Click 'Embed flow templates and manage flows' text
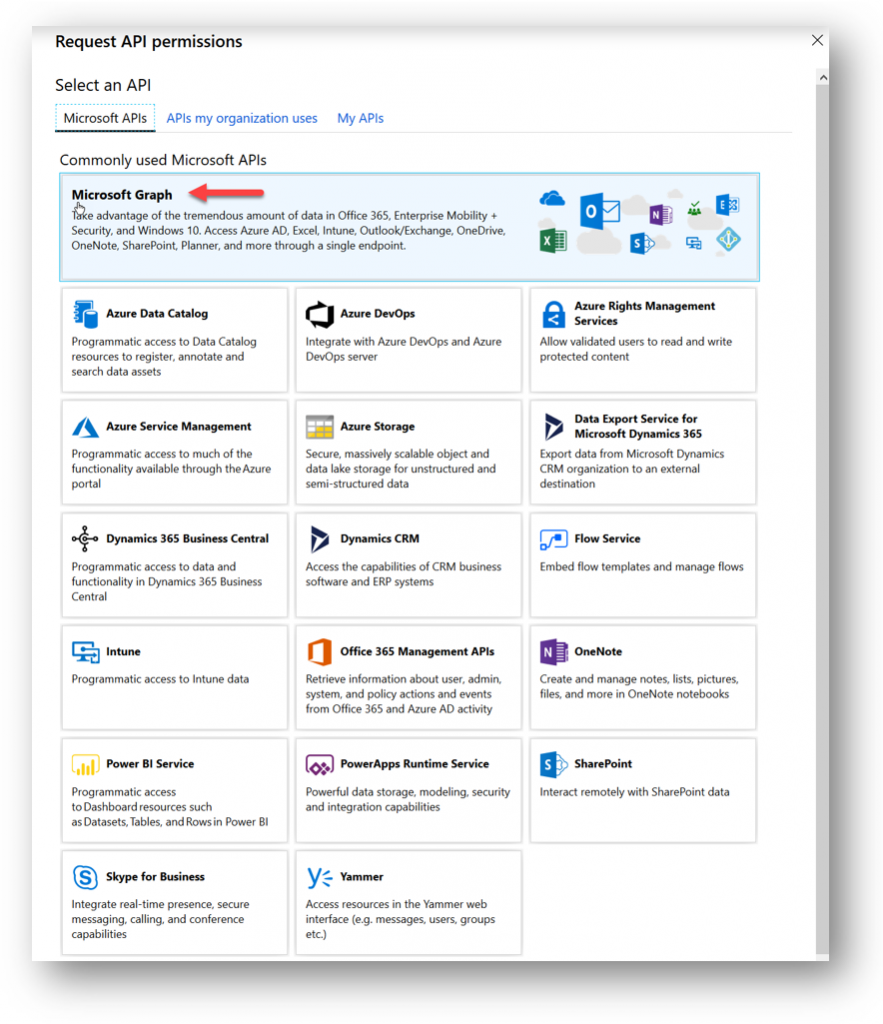Screen dimensions: 883x1024 click(x=641, y=567)
